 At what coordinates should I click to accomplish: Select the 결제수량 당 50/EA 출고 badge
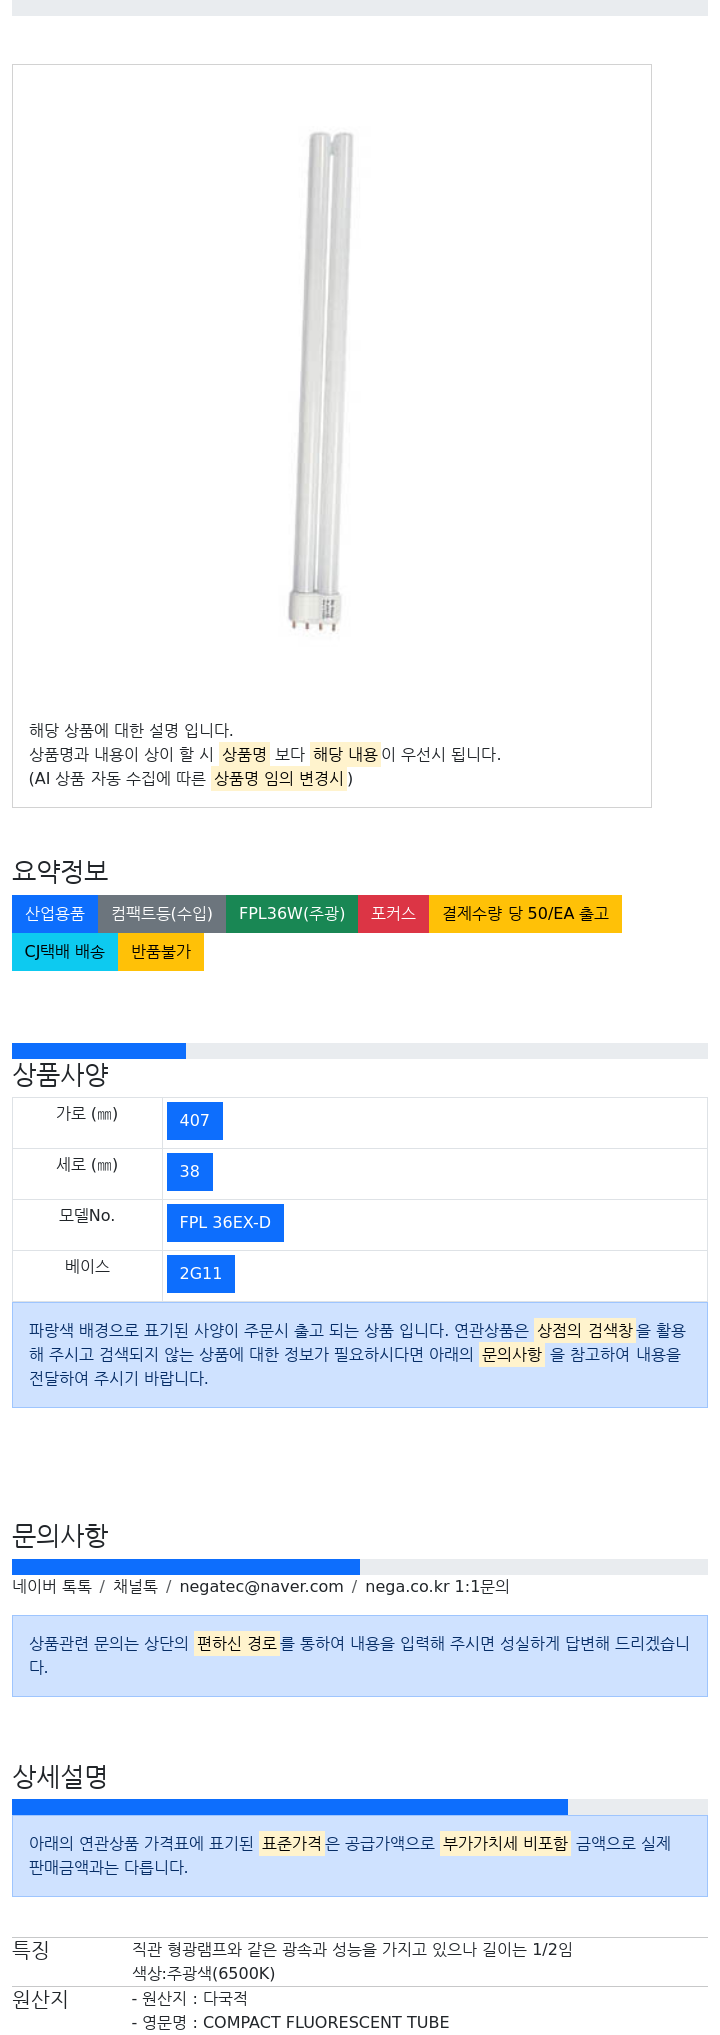click(525, 914)
